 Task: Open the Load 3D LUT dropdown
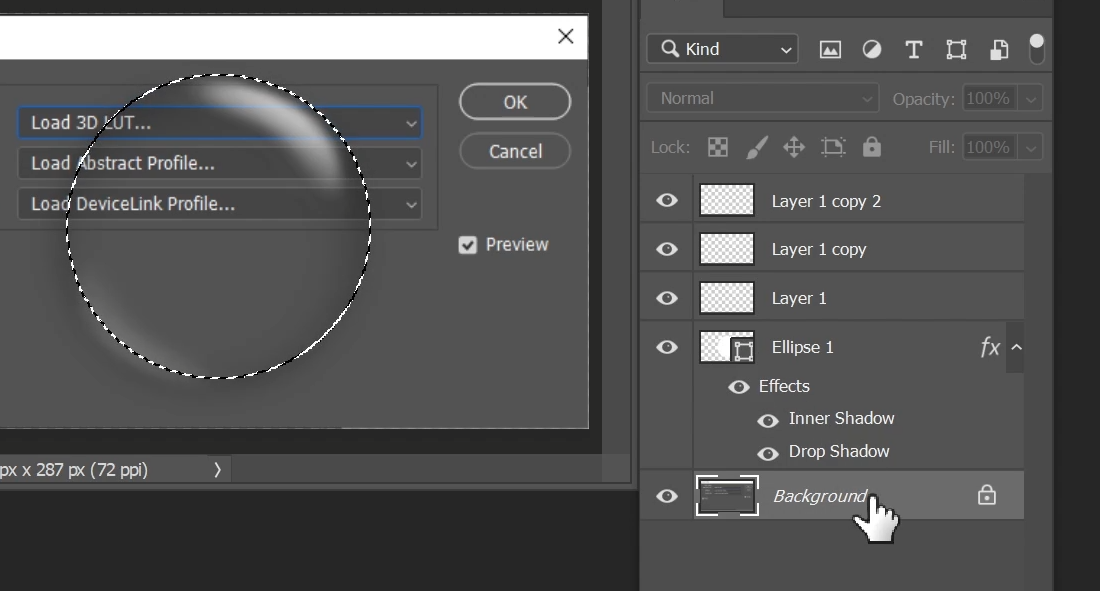219,123
